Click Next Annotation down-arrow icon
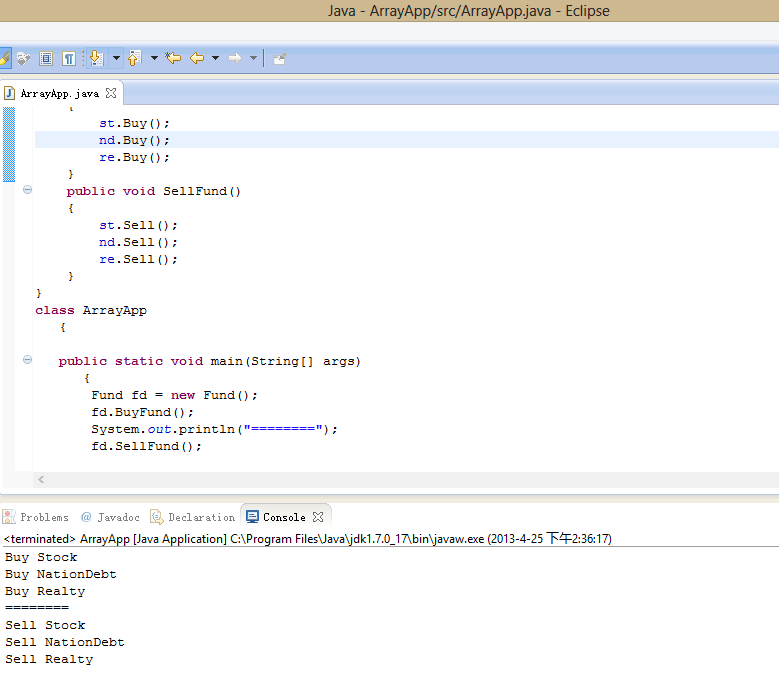 point(96,58)
